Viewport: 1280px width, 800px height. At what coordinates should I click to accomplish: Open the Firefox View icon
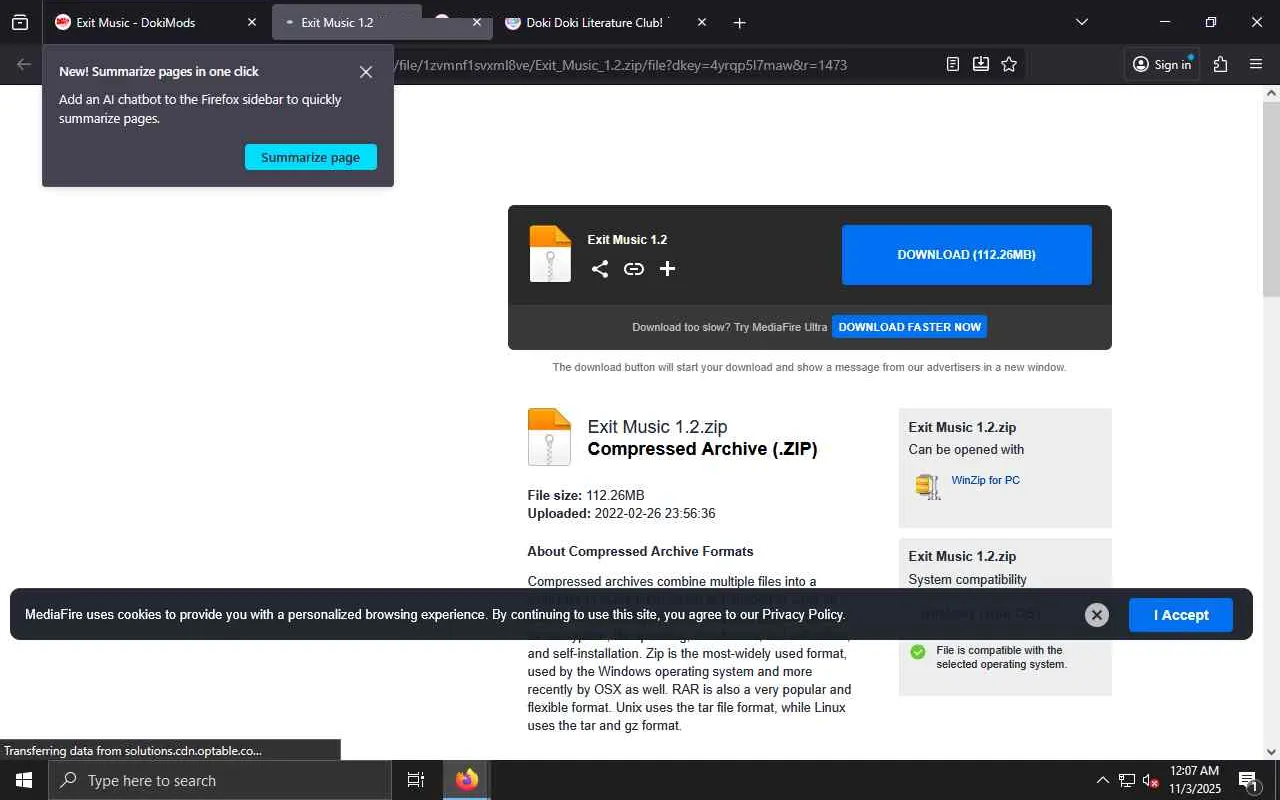(20, 22)
